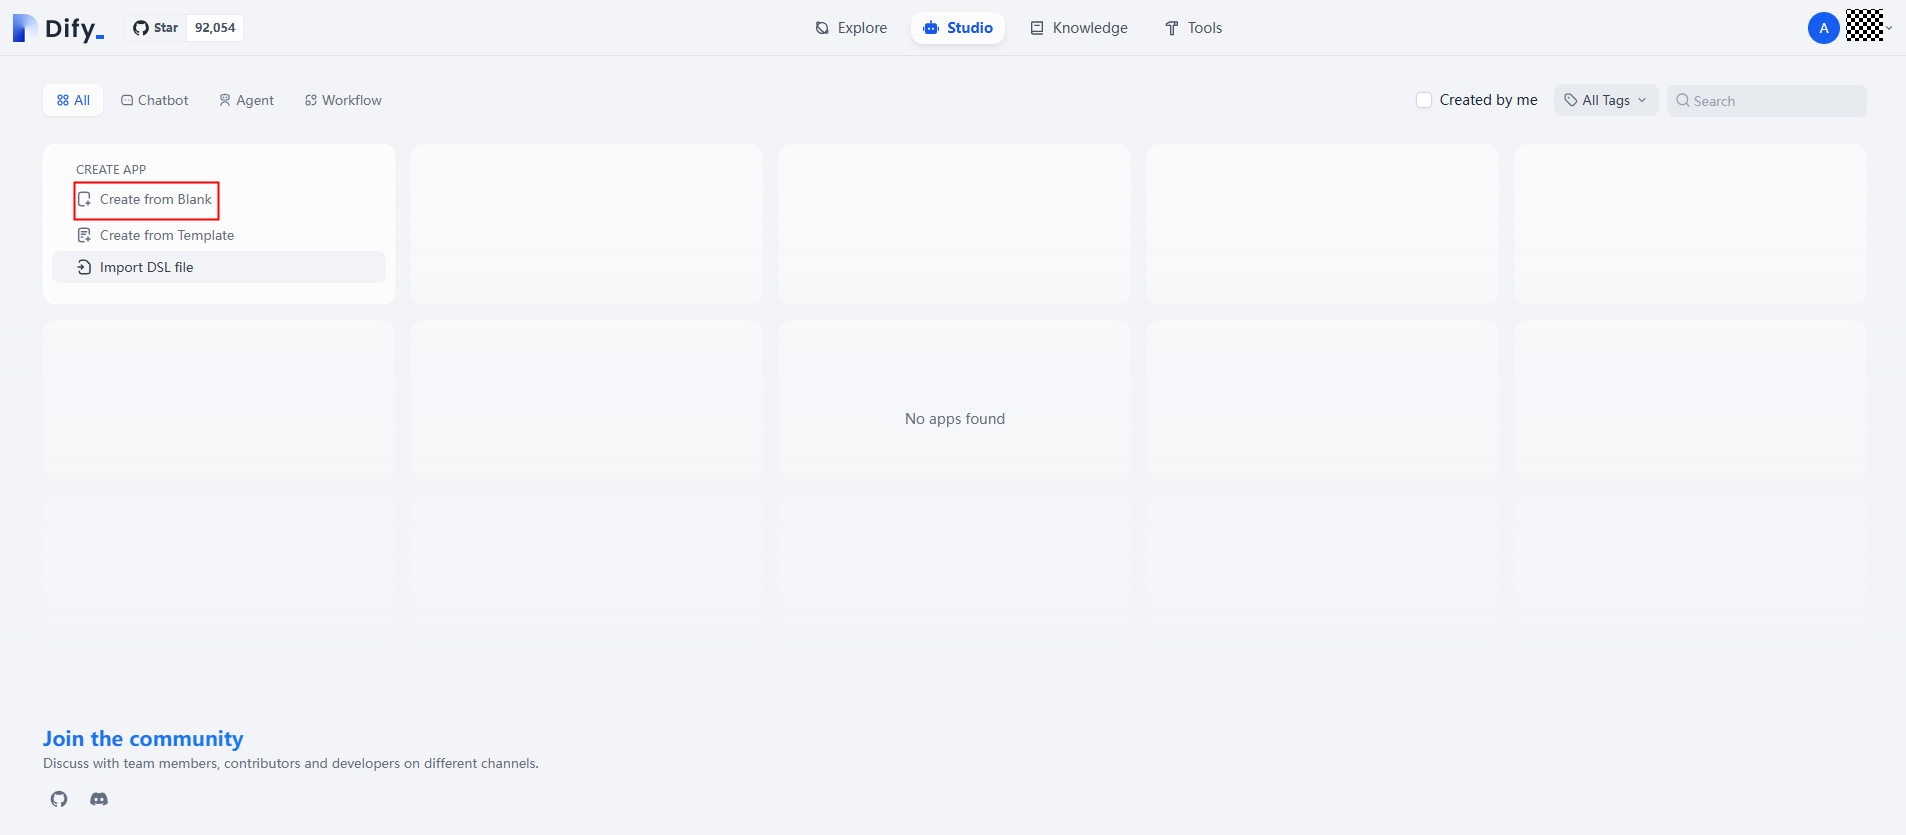
Task: Open the Discord community icon
Action: point(99,799)
